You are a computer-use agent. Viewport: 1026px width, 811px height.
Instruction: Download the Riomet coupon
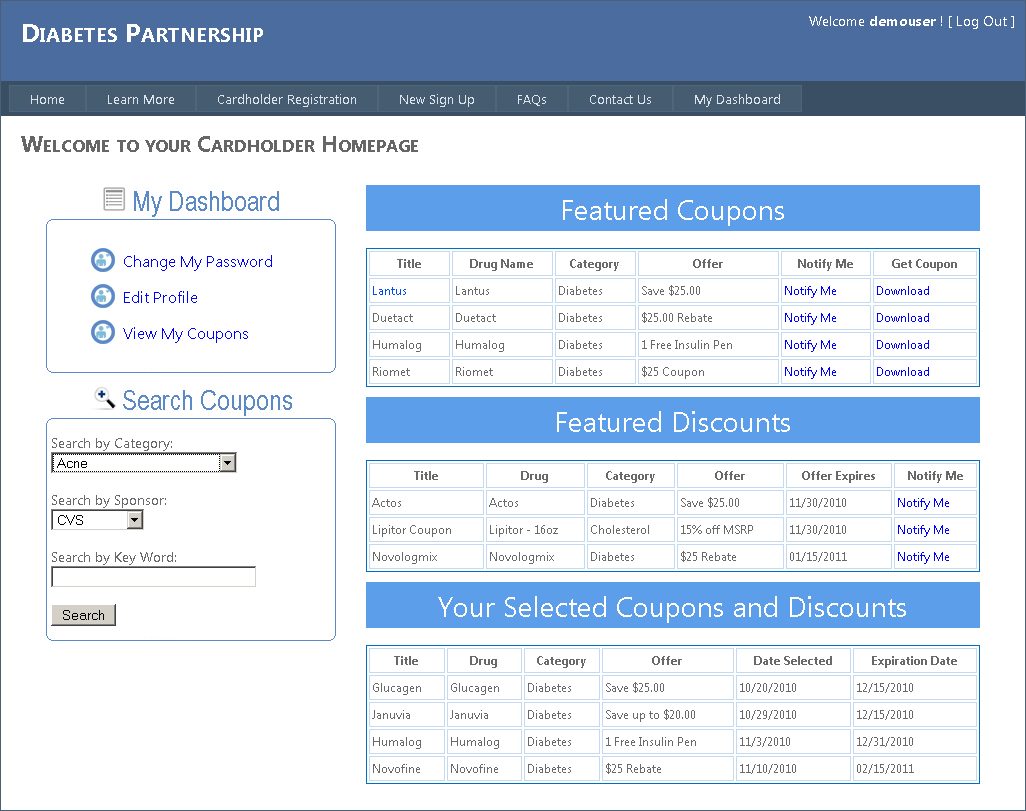pyautogui.click(x=902, y=372)
